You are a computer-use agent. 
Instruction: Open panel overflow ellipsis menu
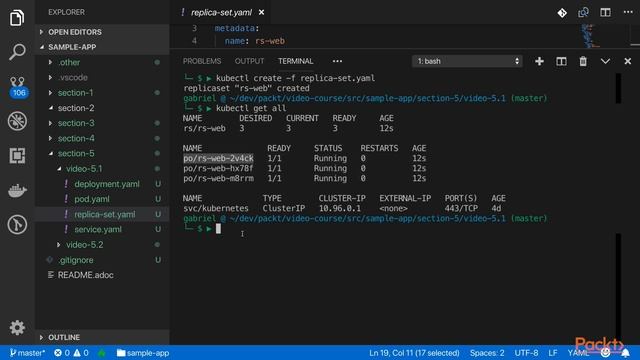click(x=337, y=61)
